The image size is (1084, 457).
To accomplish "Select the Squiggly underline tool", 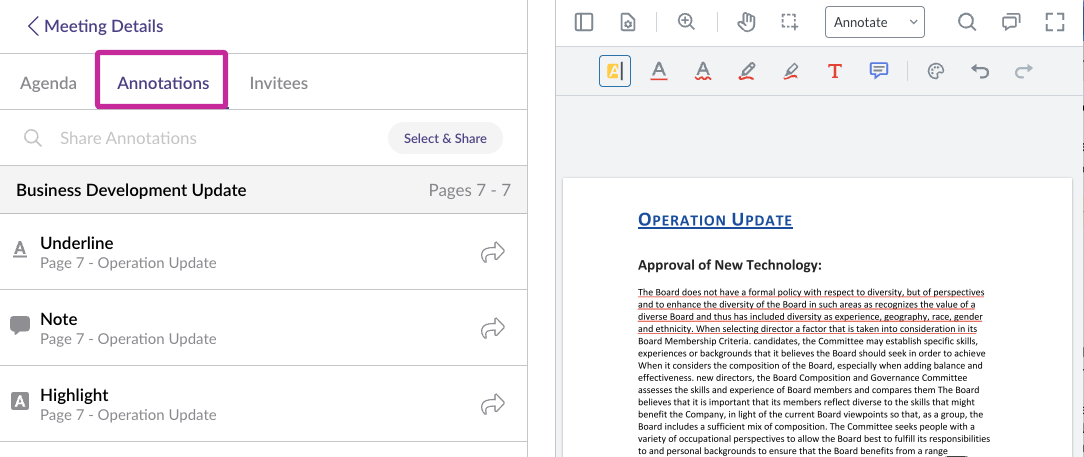I will pyautogui.click(x=703, y=71).
